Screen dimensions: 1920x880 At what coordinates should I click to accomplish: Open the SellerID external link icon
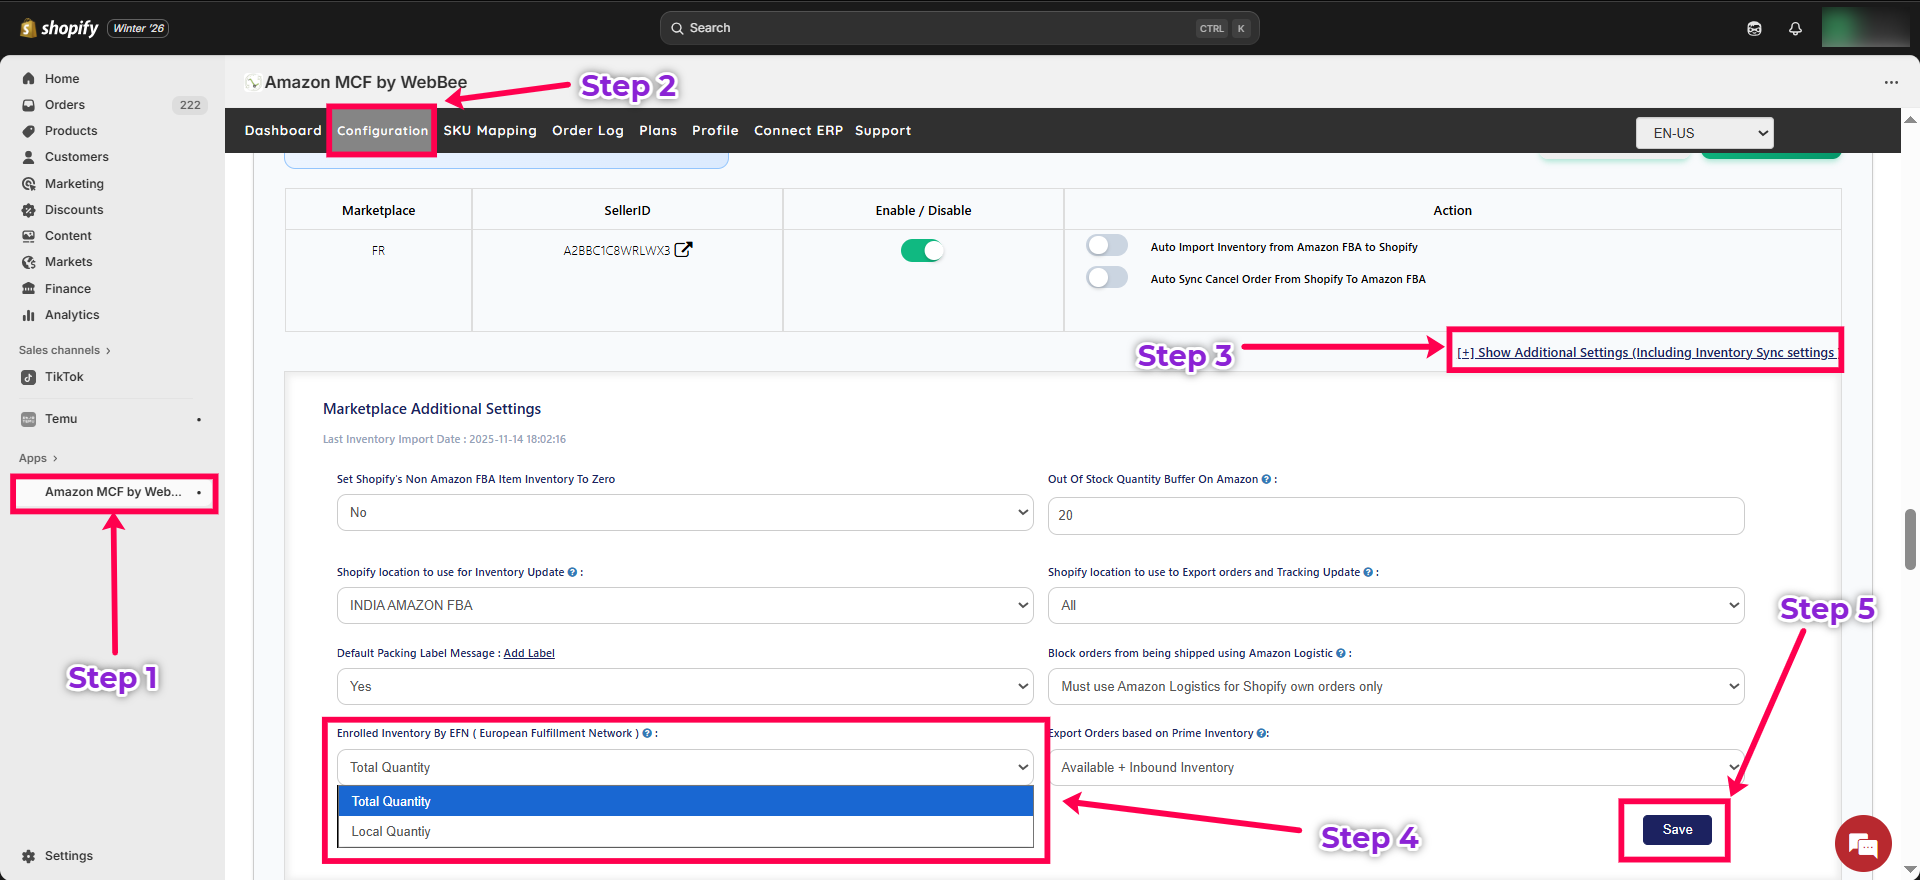click(683, 250)
